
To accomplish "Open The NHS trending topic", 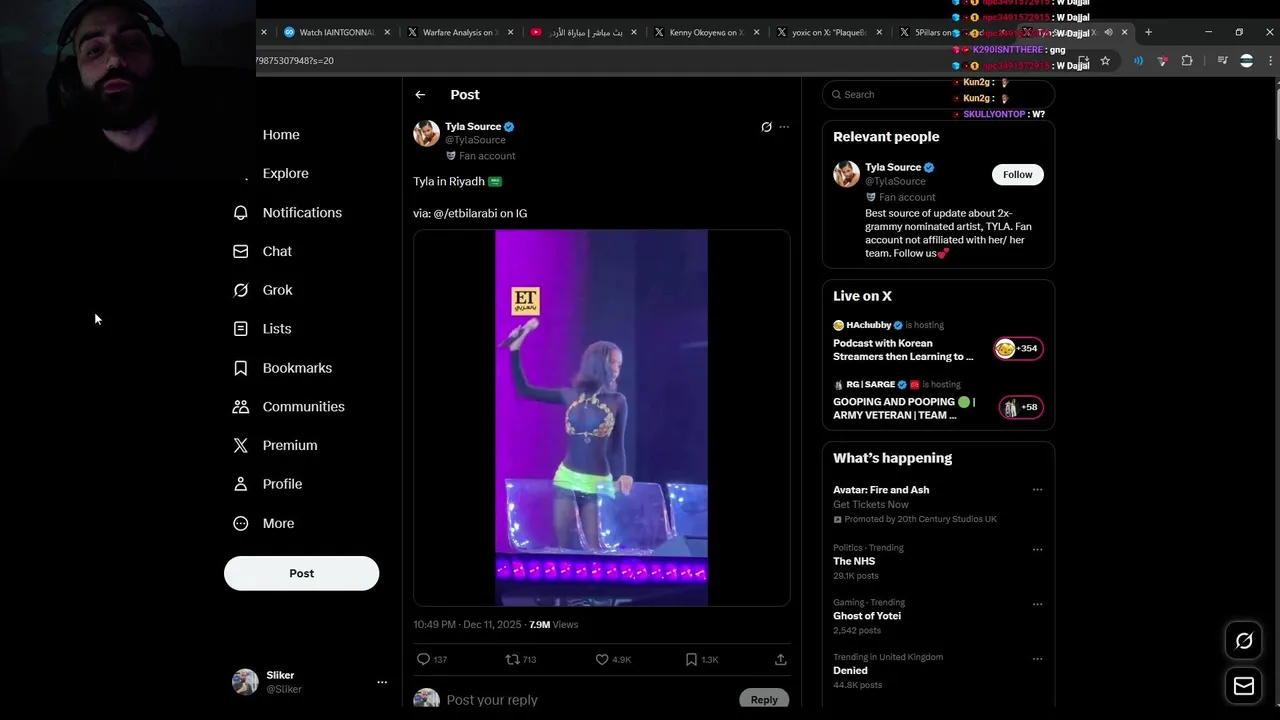I will (x=854, y=561).
